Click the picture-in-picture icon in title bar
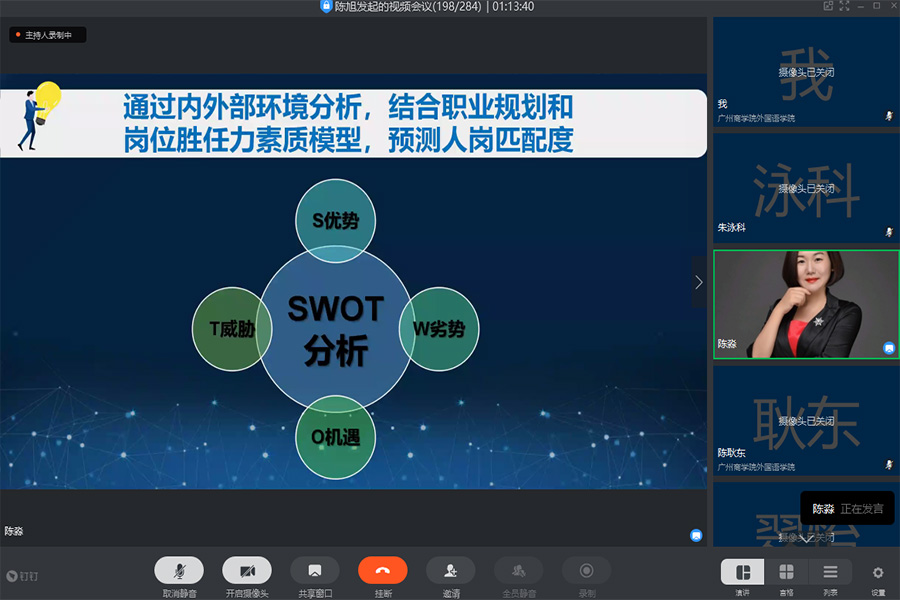The height and width of the screenshot is (600, 900). point(828,6)
